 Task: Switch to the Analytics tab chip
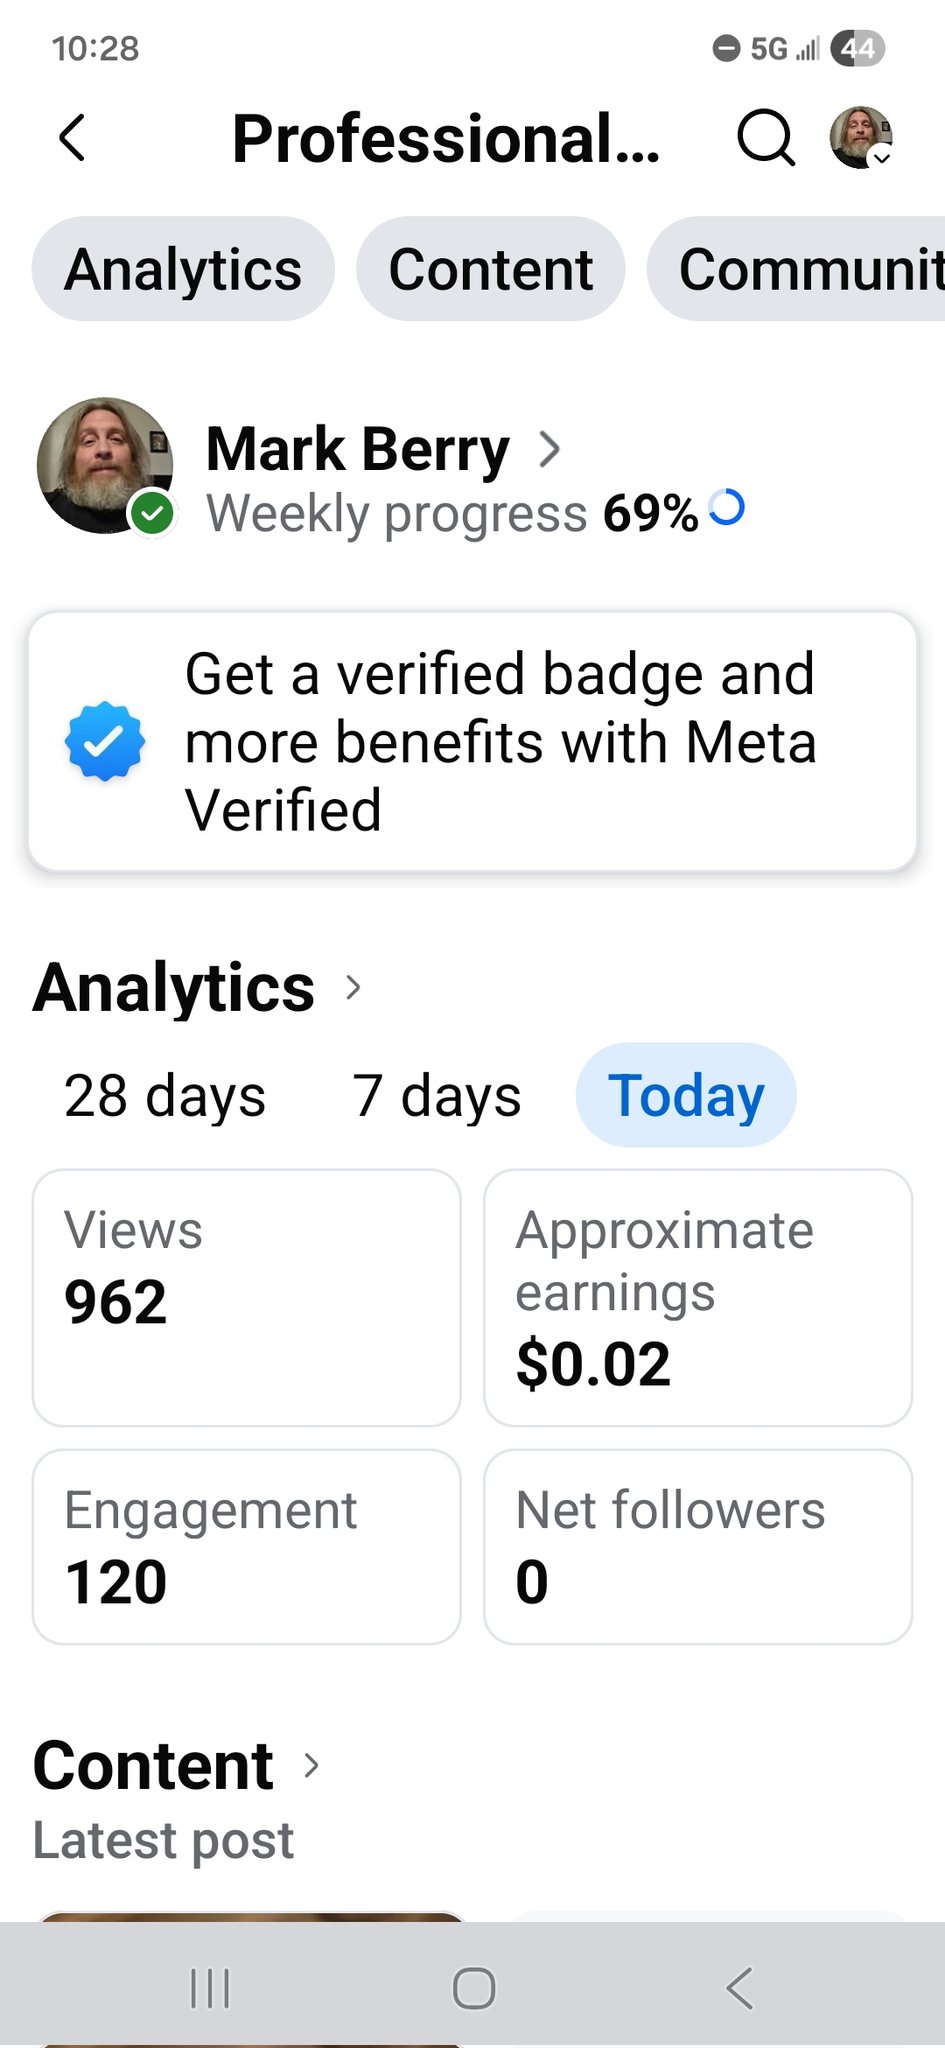pos(183,270)
